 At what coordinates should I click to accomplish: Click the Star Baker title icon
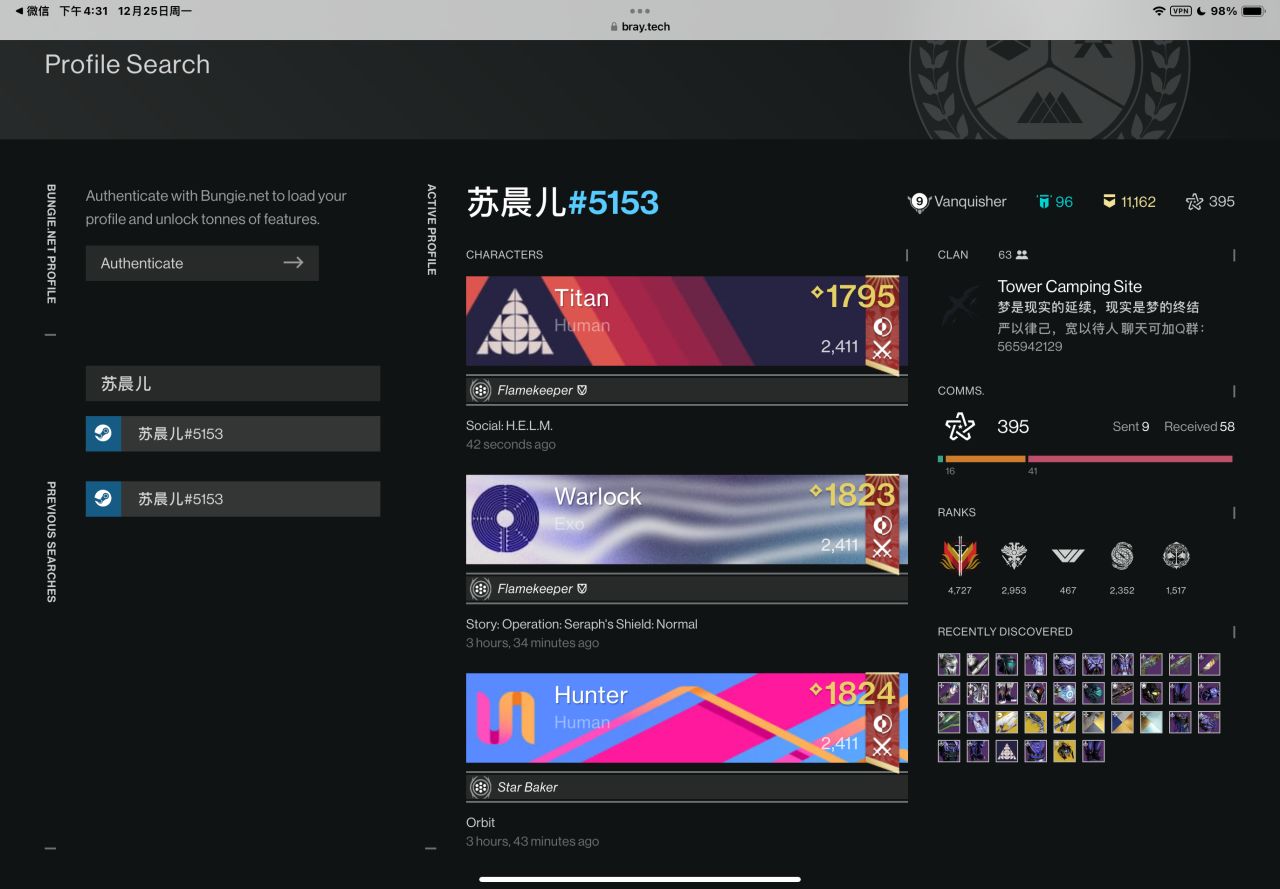point(481,787)
